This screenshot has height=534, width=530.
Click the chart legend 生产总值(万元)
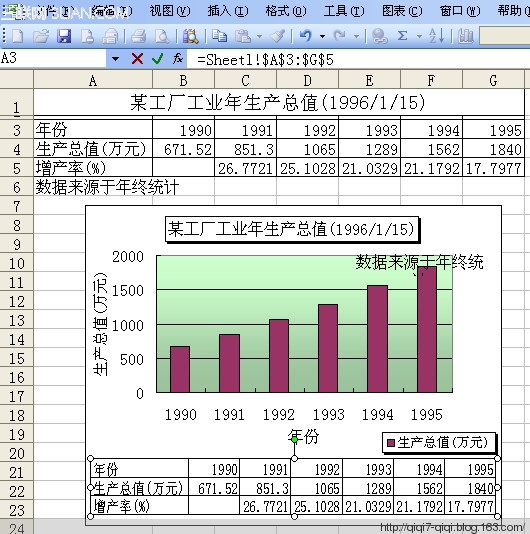coord(439,442)
